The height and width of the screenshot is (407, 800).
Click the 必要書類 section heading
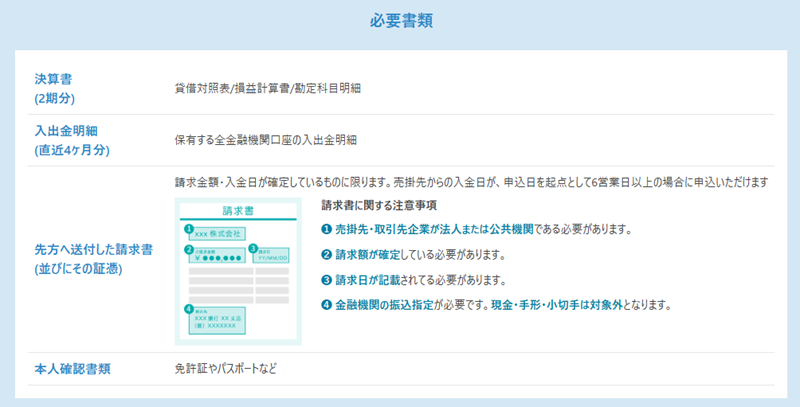400,20
